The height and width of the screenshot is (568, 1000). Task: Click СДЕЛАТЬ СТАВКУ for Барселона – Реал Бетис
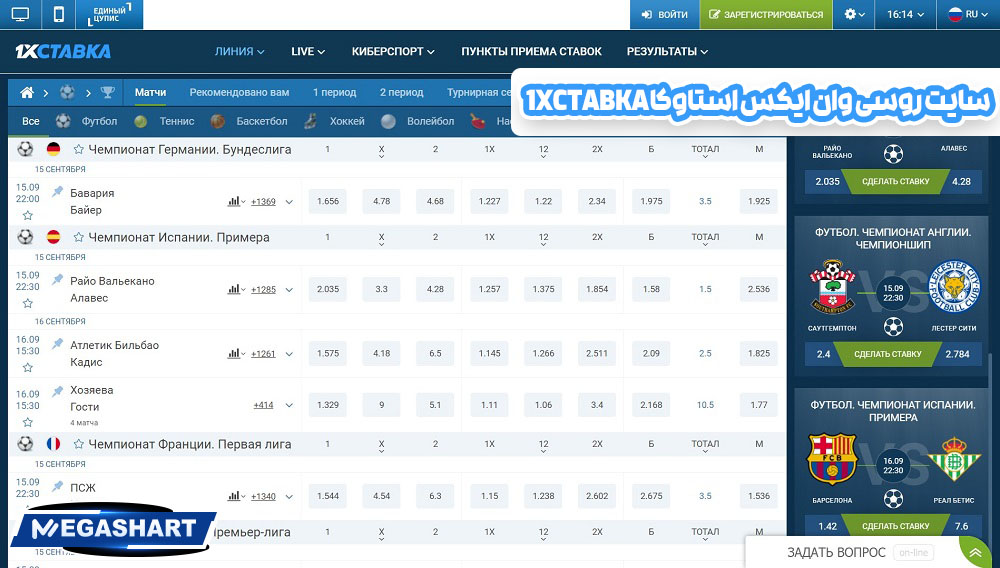(895, 526)
